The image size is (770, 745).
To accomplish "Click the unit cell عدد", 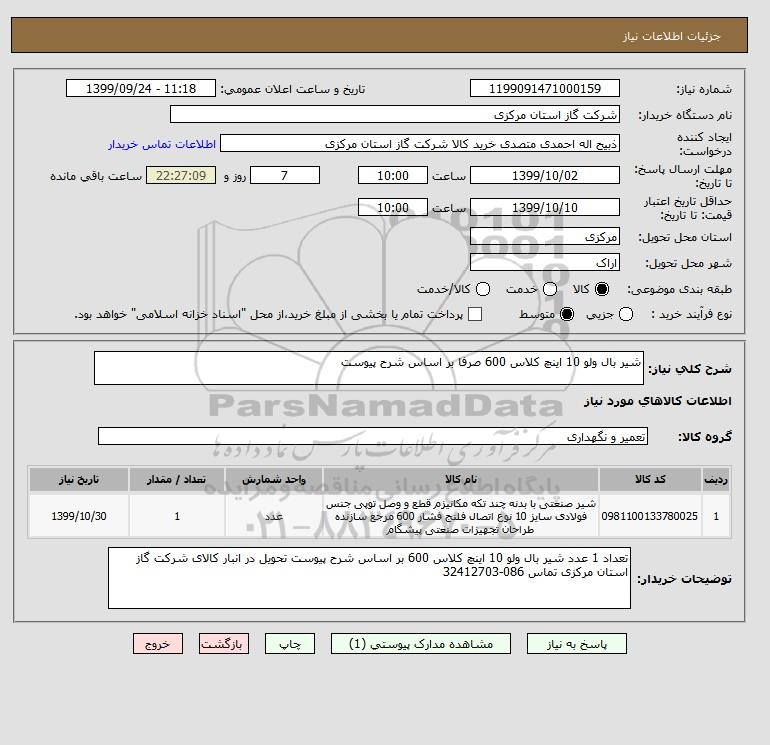I will click(274, 516).
